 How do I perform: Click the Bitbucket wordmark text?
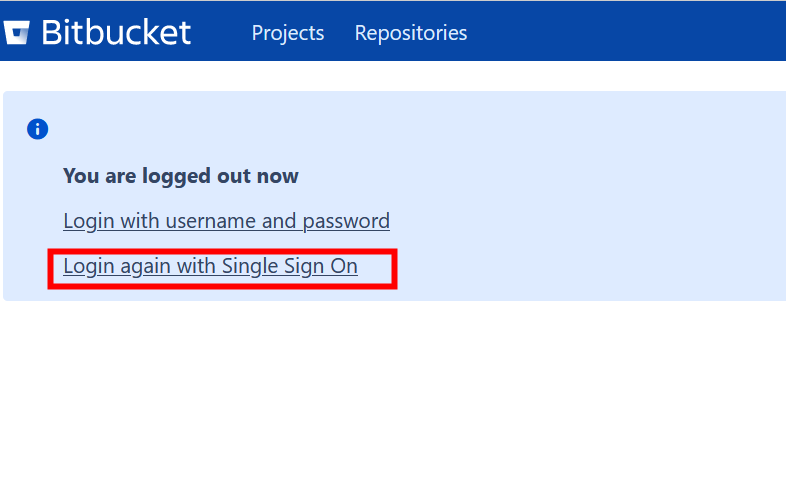(115, 32)
